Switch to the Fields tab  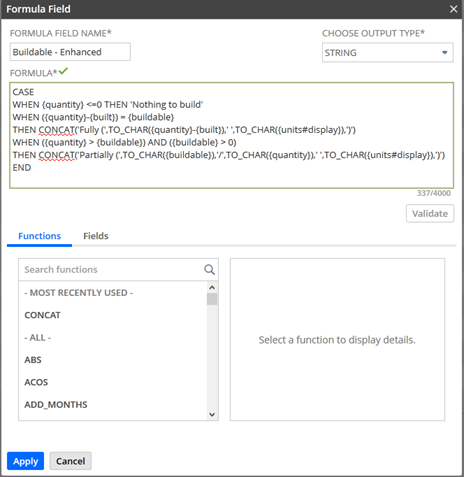(96, 236)
